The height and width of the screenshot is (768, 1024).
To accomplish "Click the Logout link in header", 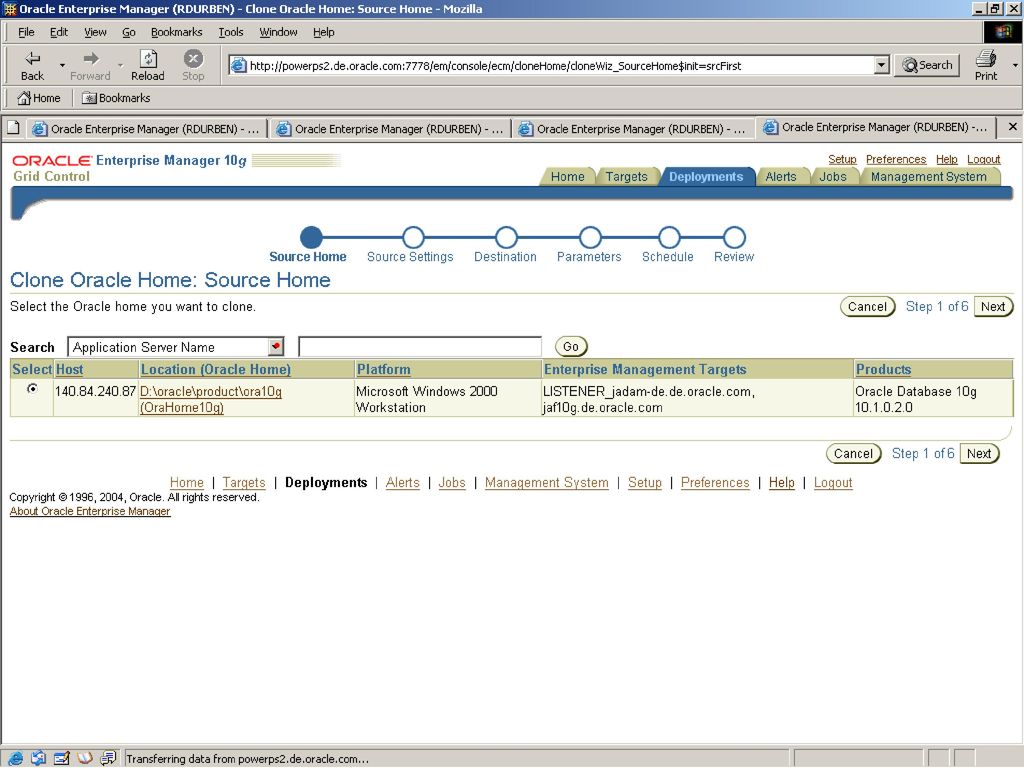I will click(x=984, y=159).
